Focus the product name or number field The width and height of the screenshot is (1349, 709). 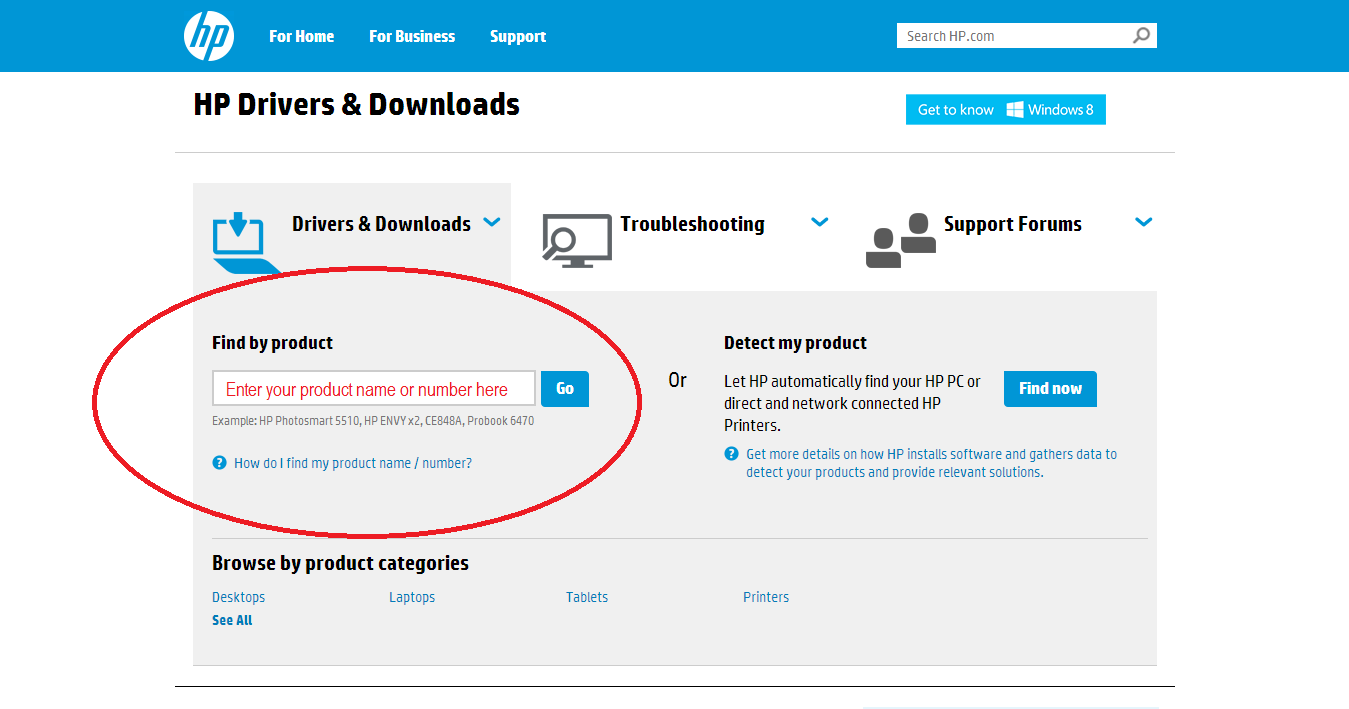coord(374,389)
